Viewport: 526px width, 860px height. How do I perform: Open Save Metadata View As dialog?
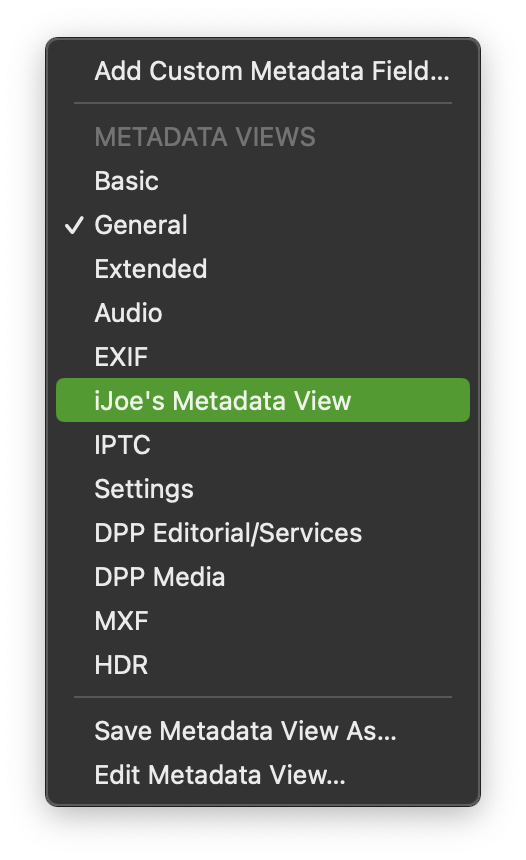click(263, 731)
